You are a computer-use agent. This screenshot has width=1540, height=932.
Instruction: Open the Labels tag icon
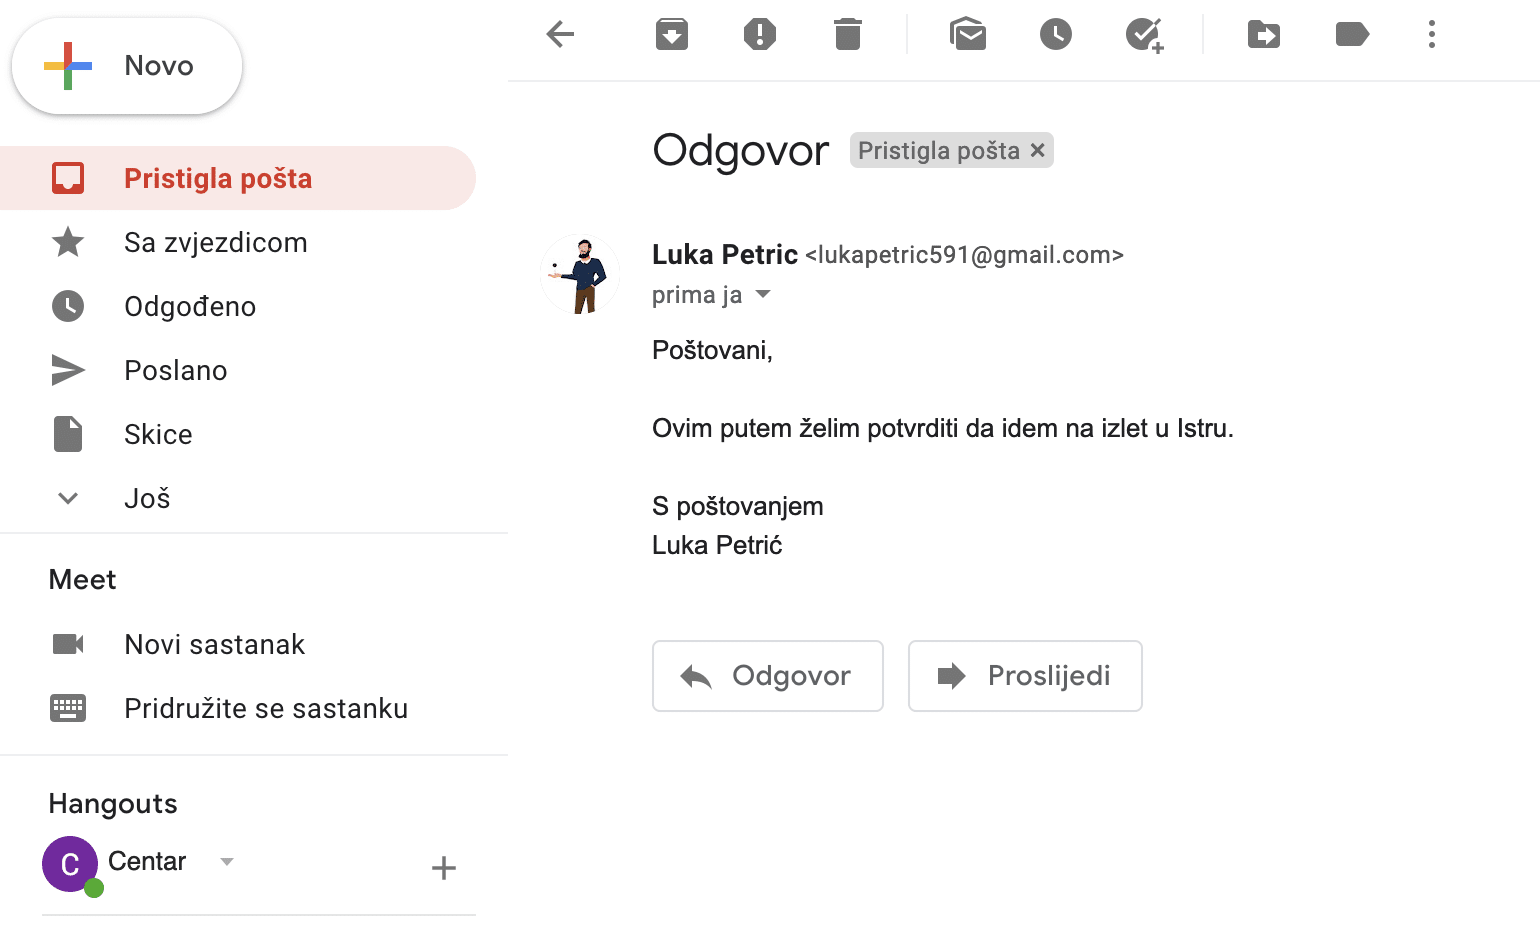point(1351,35)
